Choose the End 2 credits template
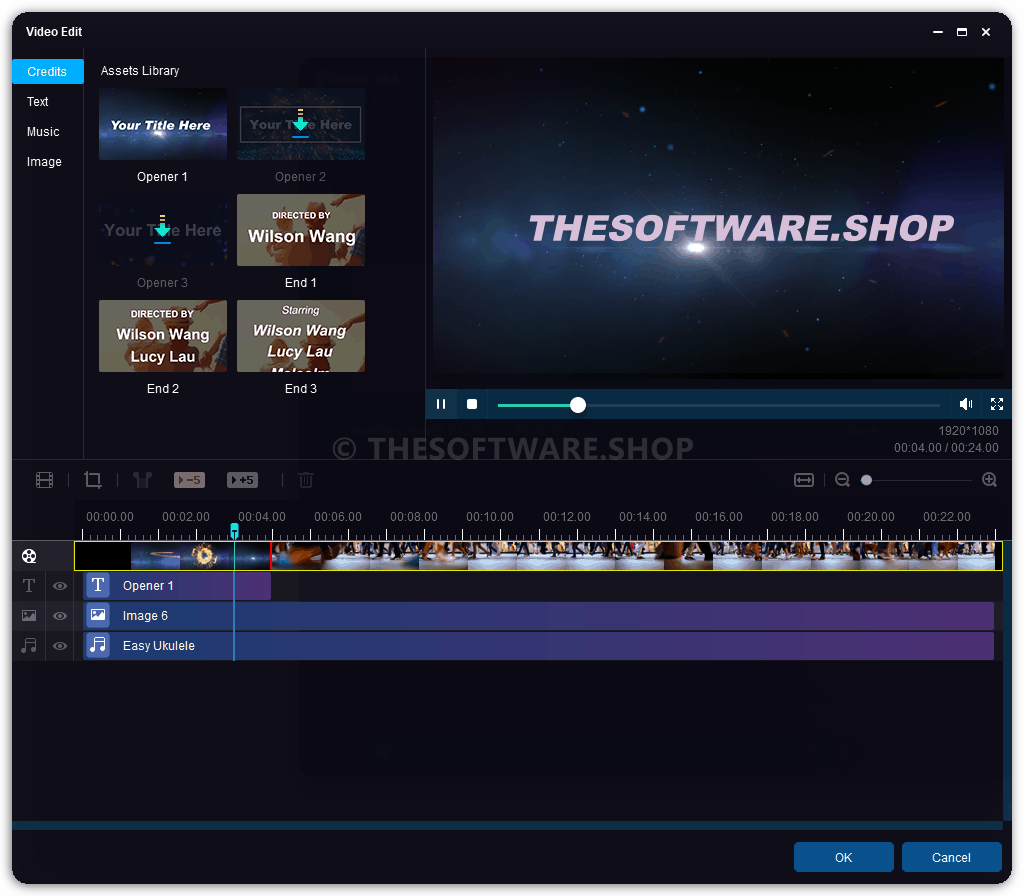 (x=163, y=336)
